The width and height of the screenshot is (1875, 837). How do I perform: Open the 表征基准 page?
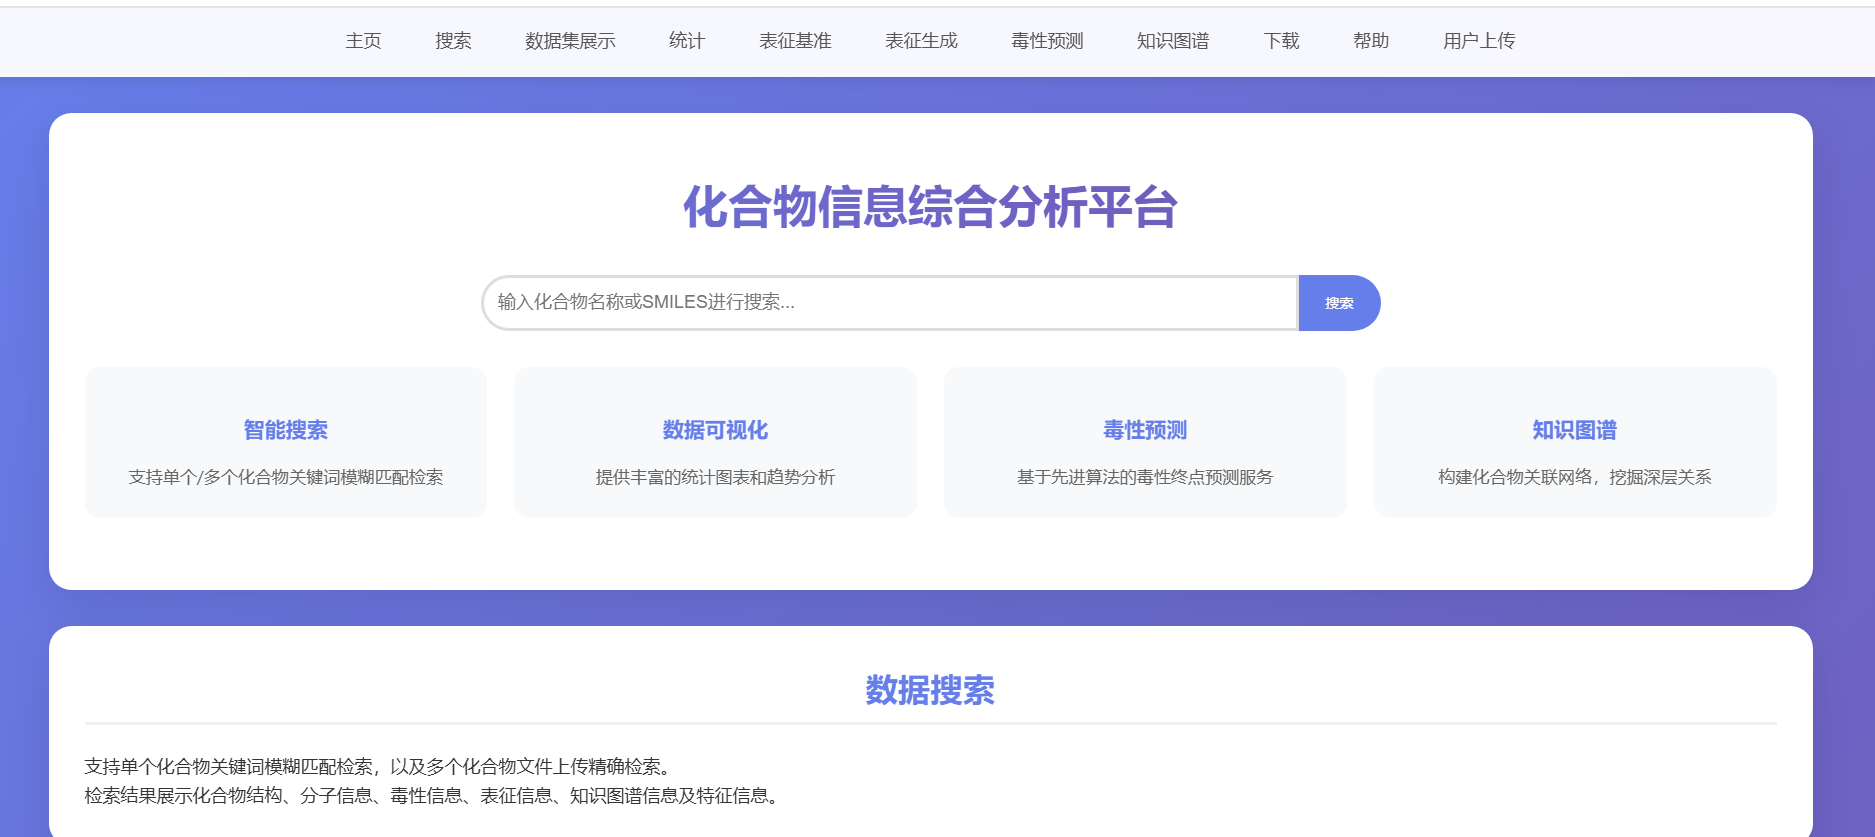tap(795, 41)
